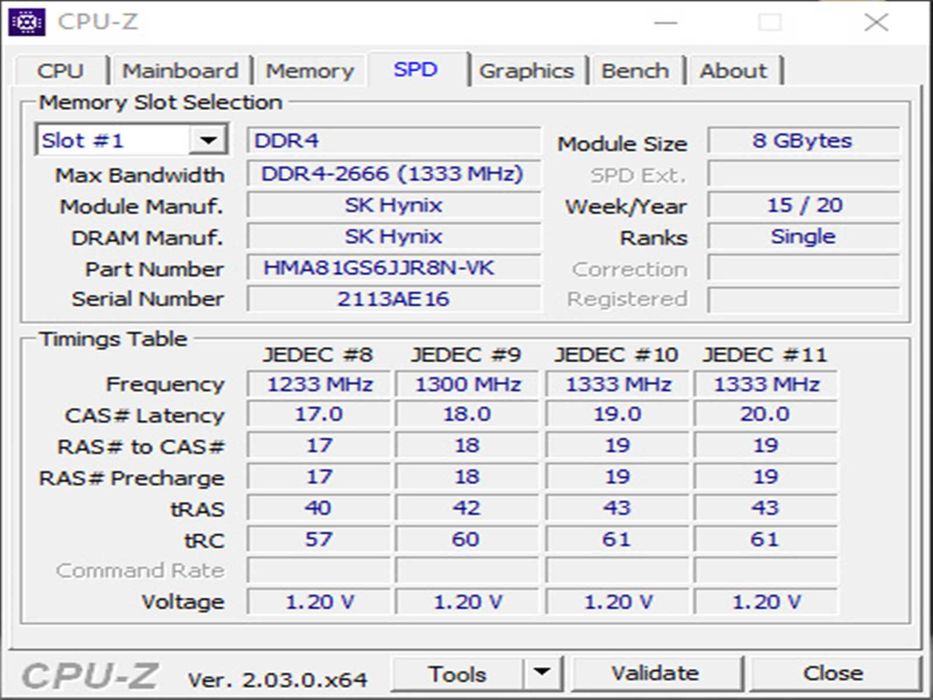Image resolution: width=933 pixels, height=700 pixels.
Task: Click the DDR4 memory type field
Action: coord(394,140)
